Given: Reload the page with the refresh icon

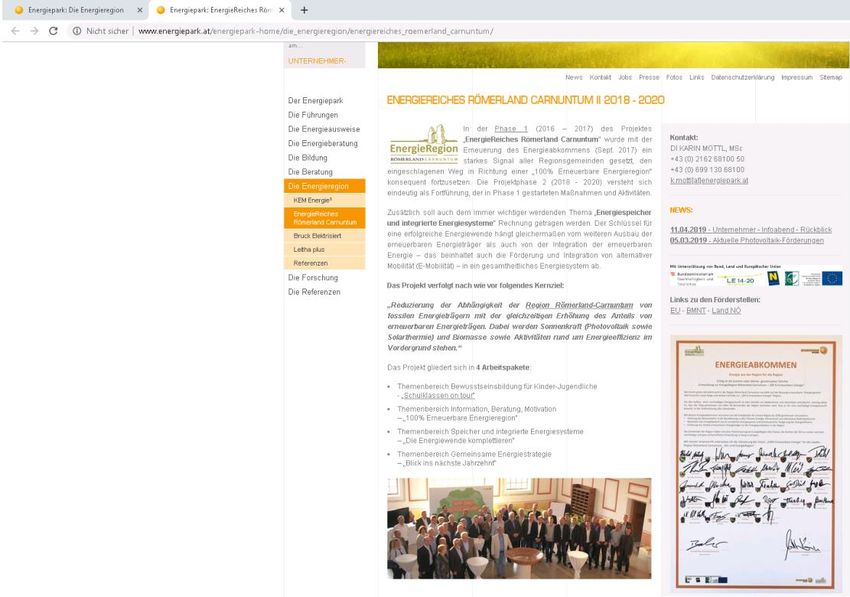Looking at the screenshot, I should (53, 31).
